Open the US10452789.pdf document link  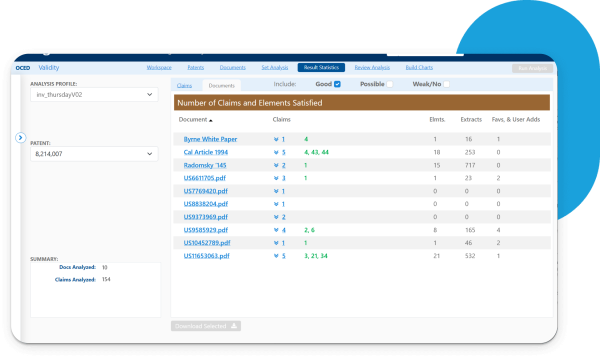click(207, 243)
